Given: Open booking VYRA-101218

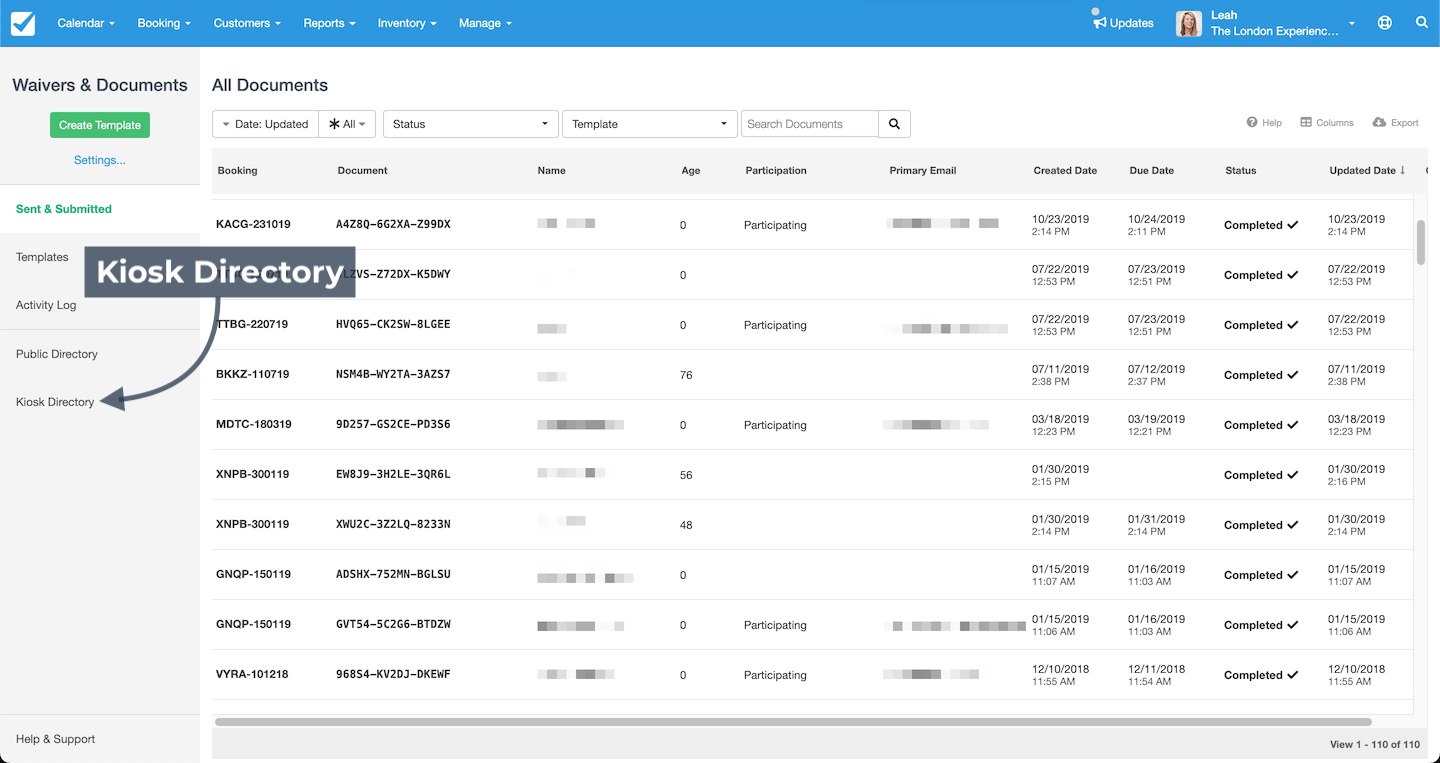Looking at the screenshot, I should point(252,675).
